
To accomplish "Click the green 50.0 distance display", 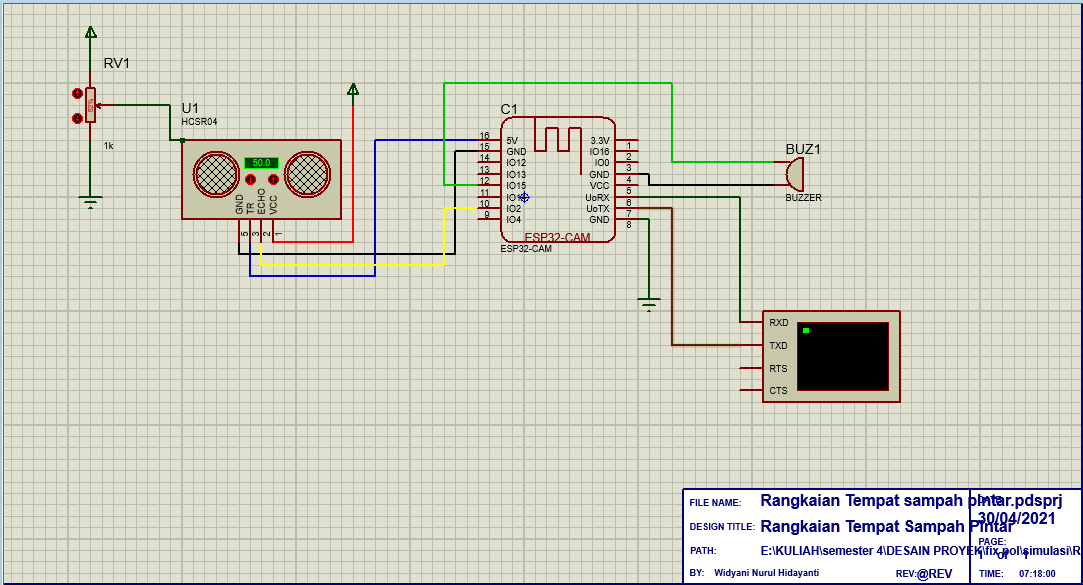I will (261, 163).
